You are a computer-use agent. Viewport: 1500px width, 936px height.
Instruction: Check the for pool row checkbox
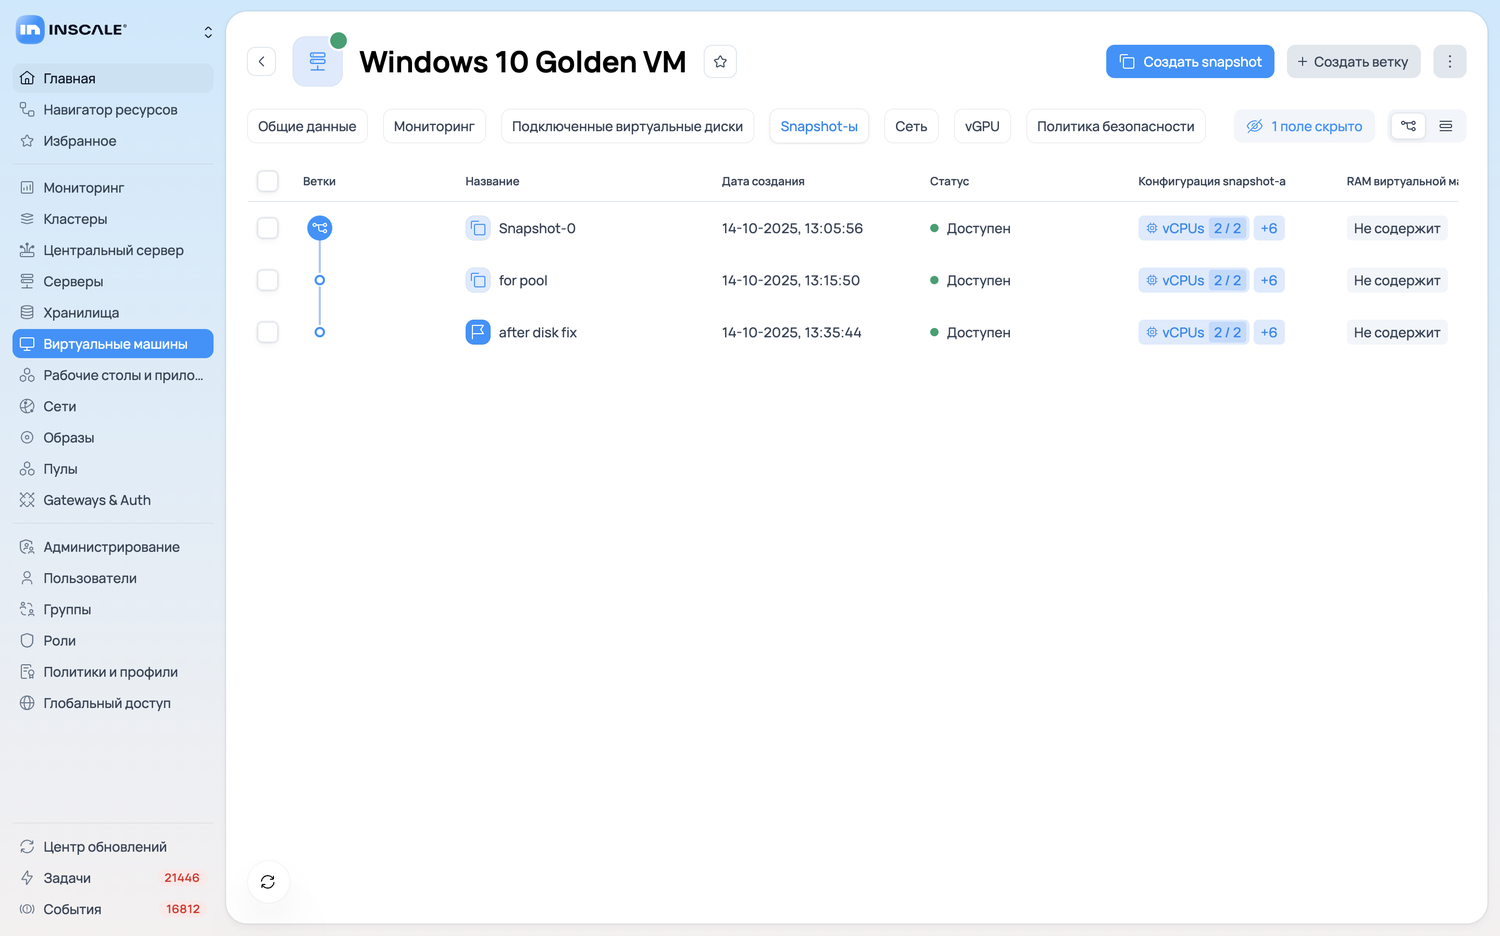click(268, 280)
